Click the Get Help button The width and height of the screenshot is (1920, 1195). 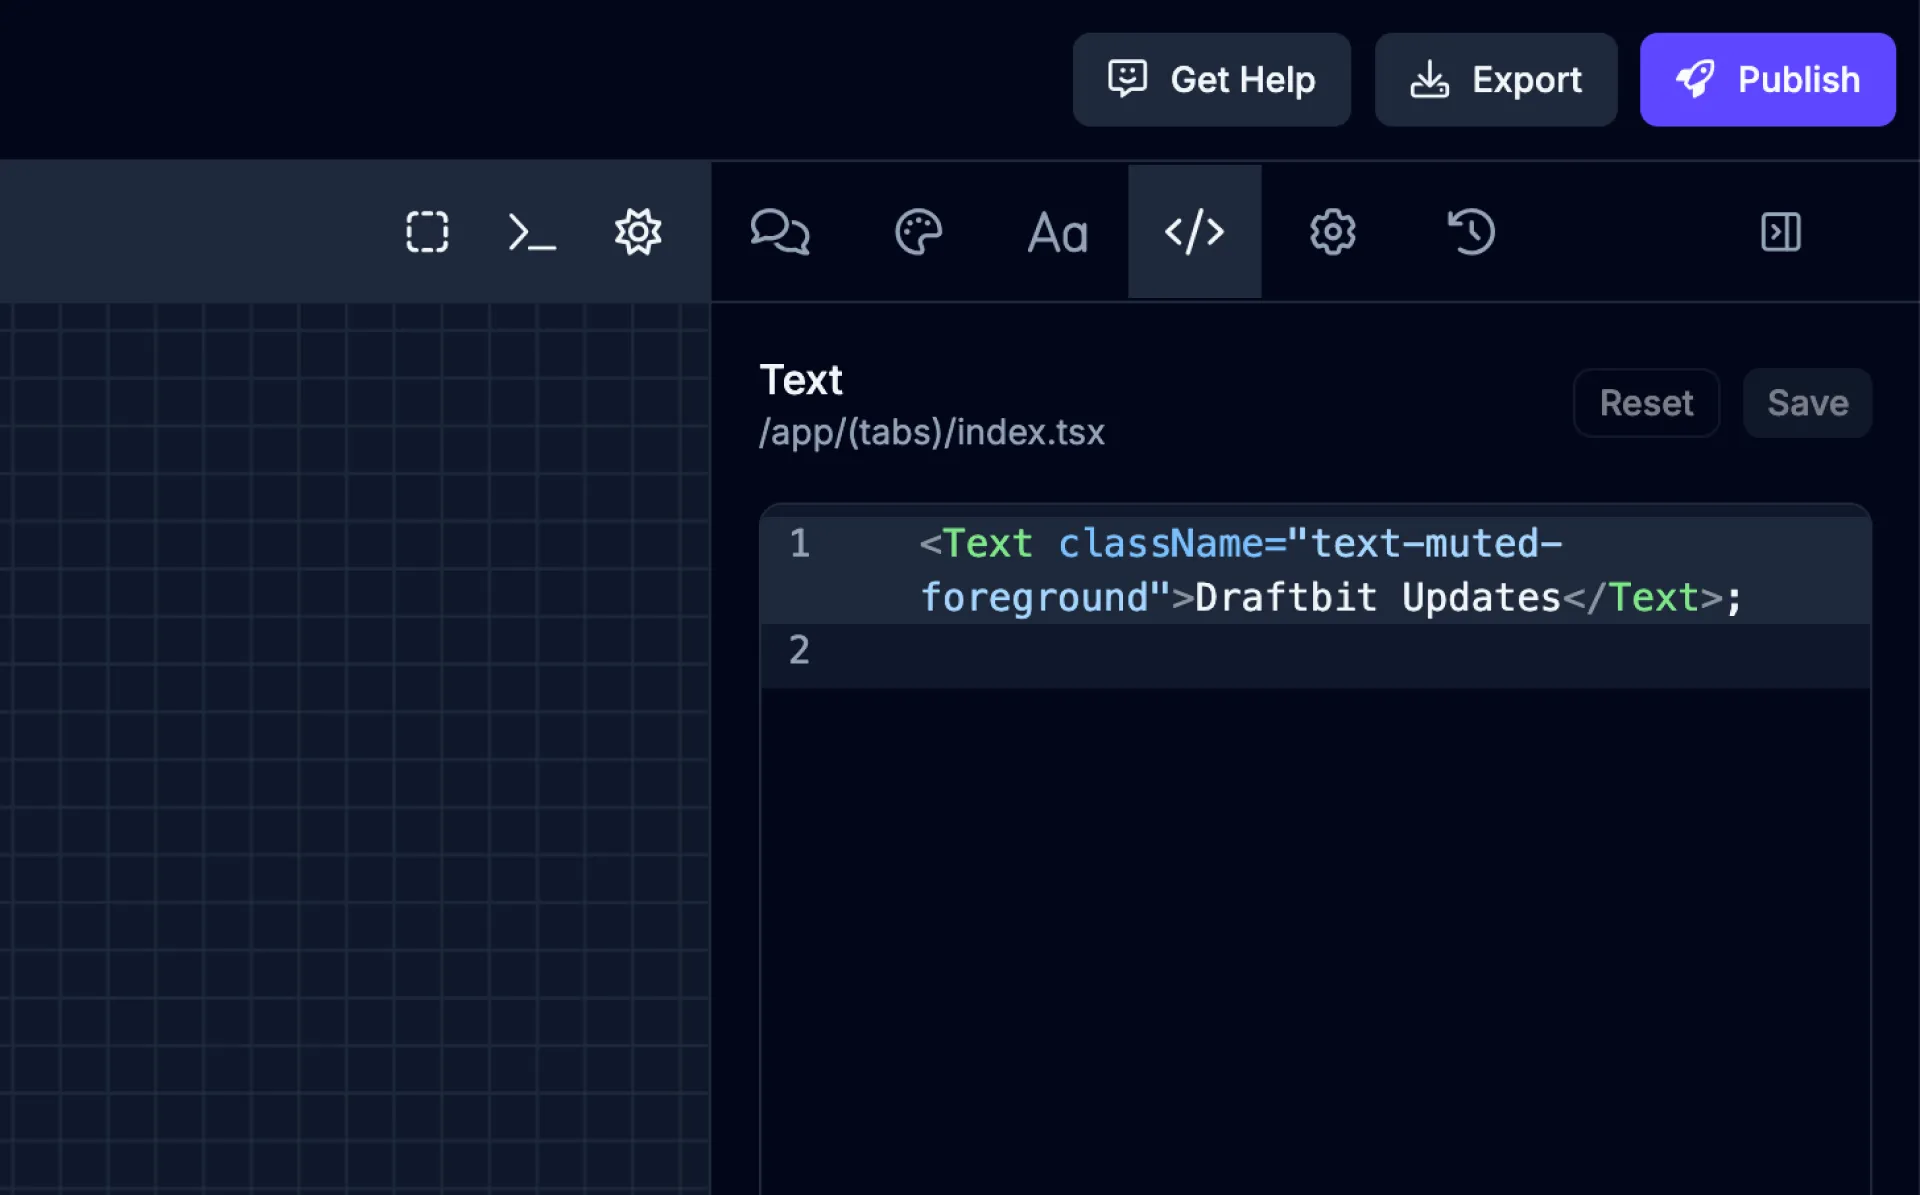(x=1211, y=80)
